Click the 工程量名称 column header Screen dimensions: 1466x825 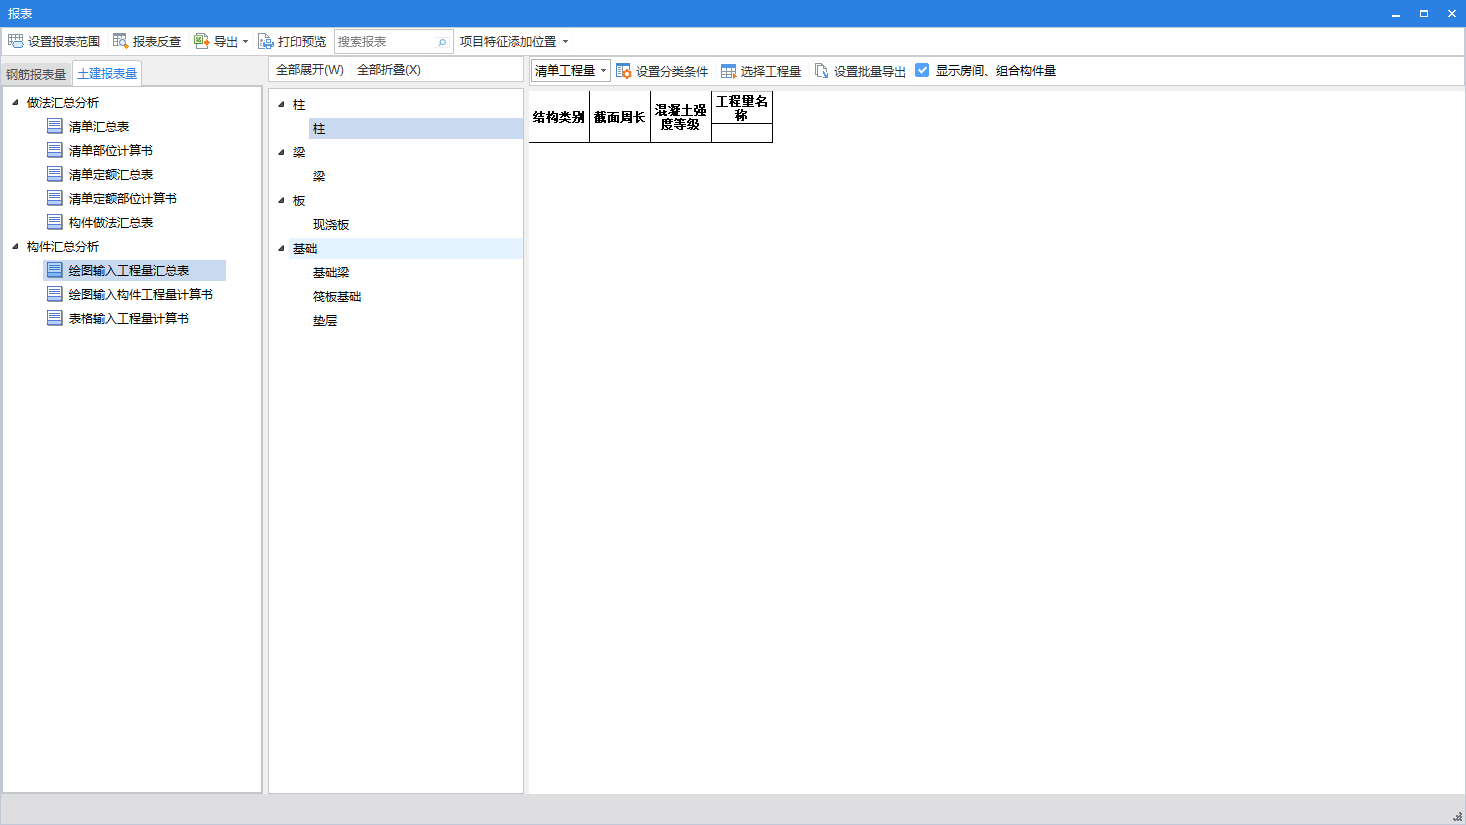[x=742, y=108]
